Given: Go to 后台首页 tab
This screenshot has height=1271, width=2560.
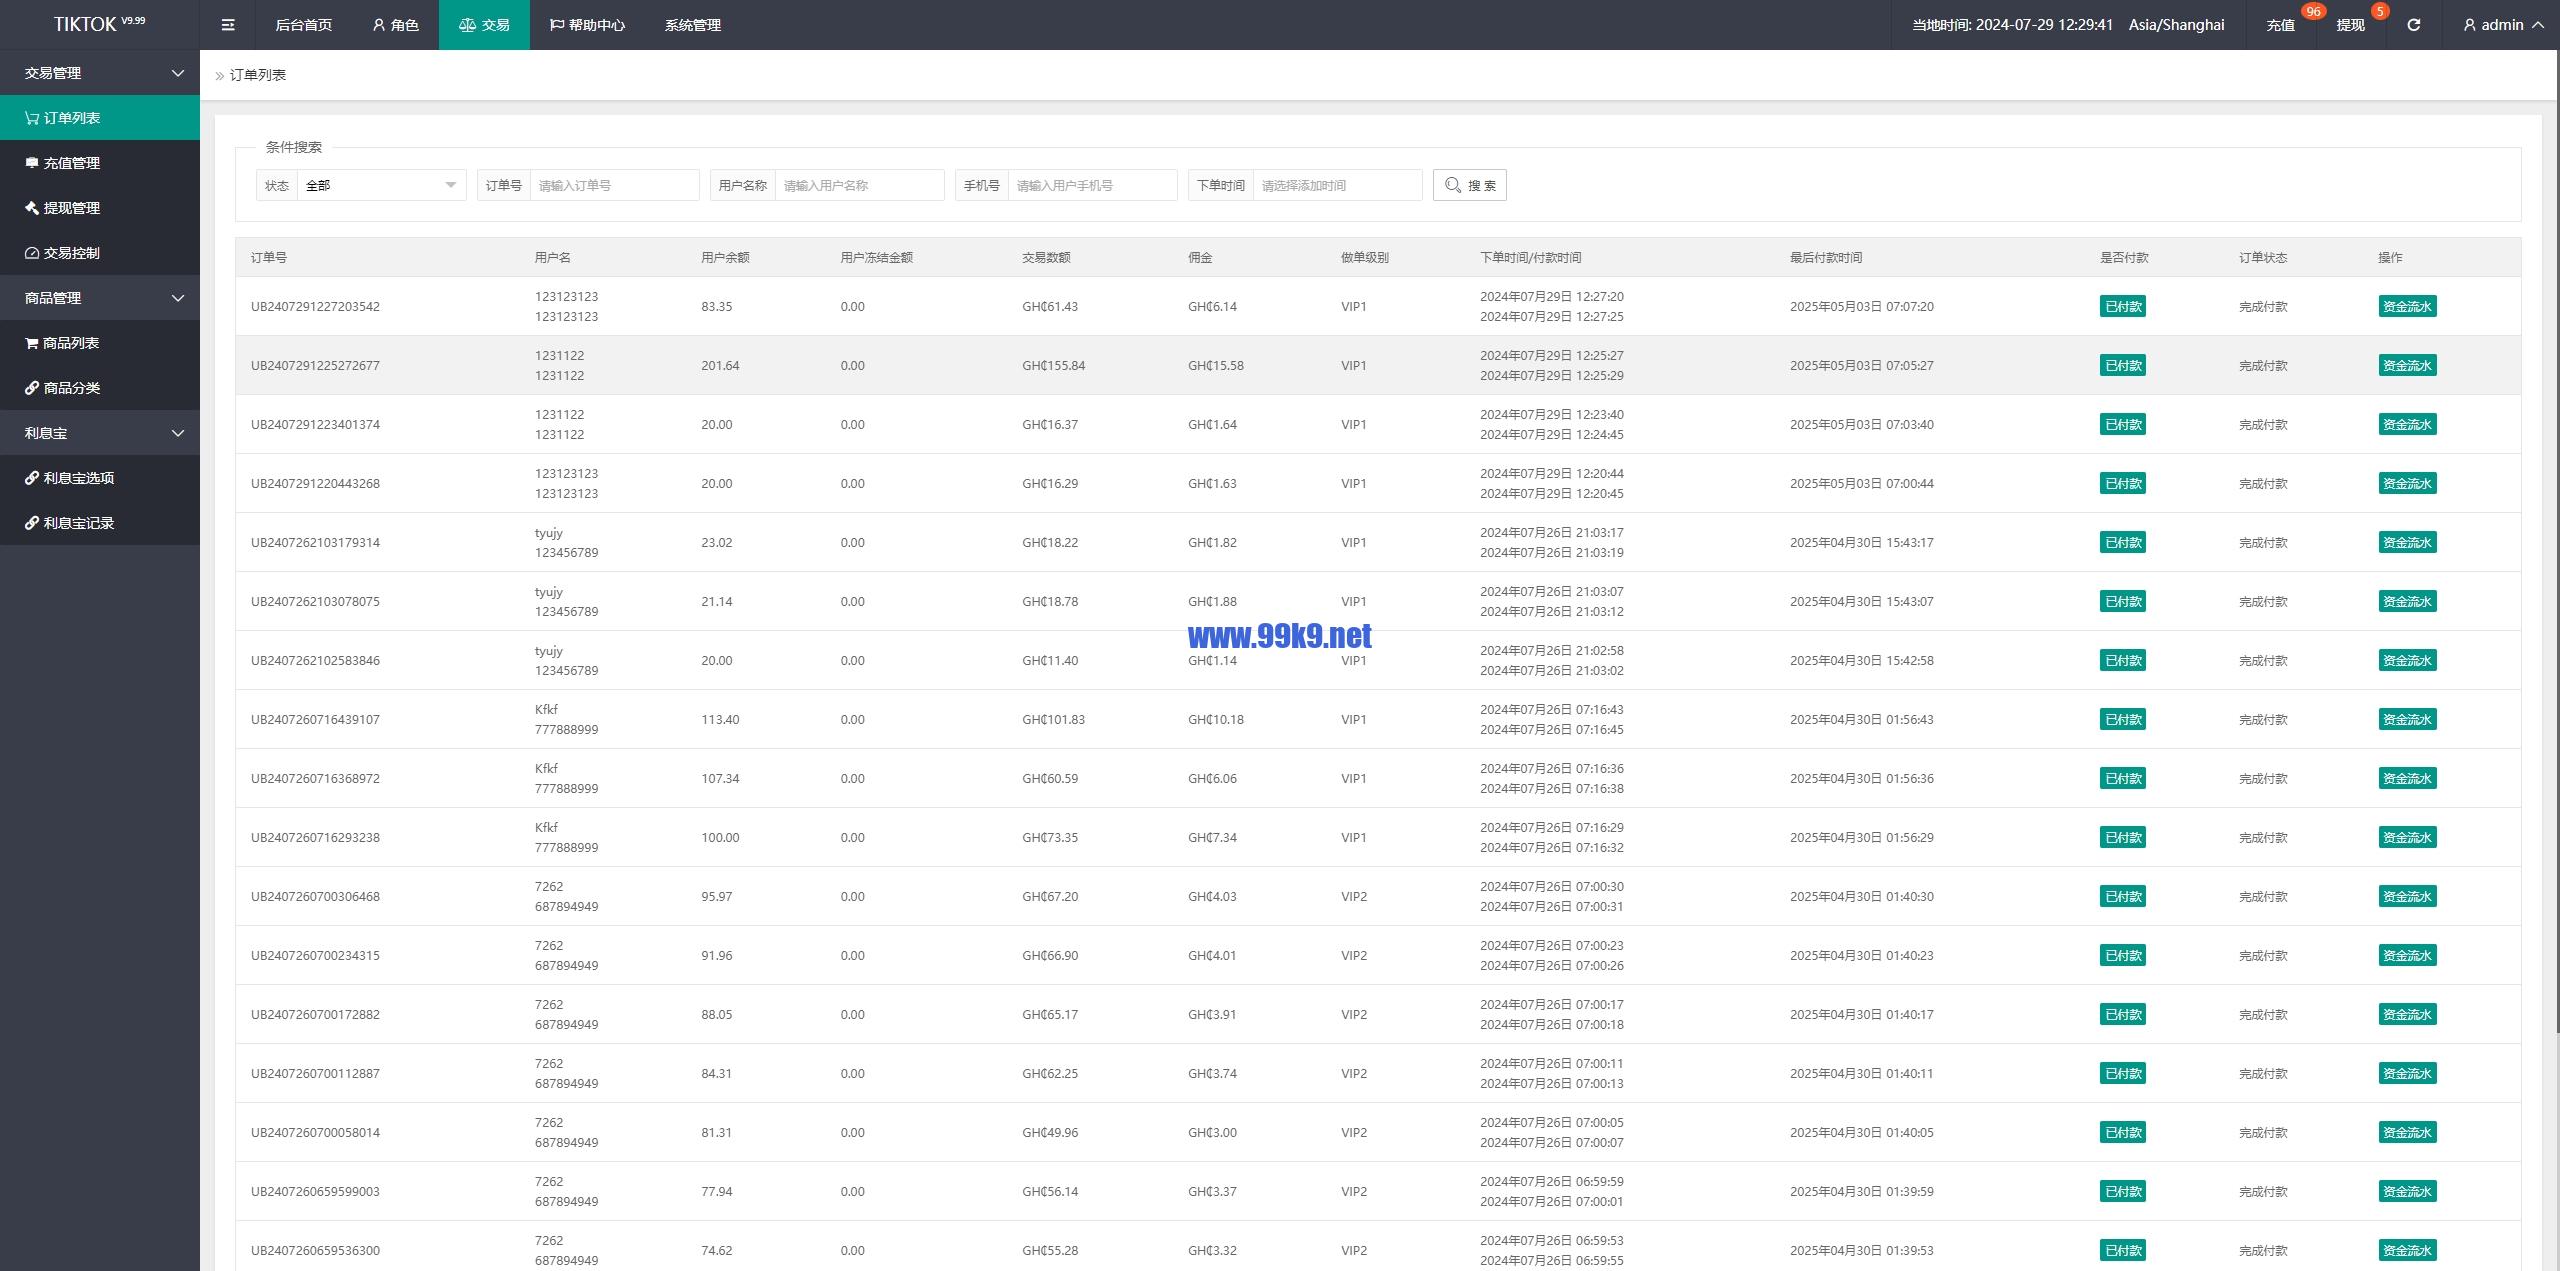Looking at the screenshot, I should point(303,25).
